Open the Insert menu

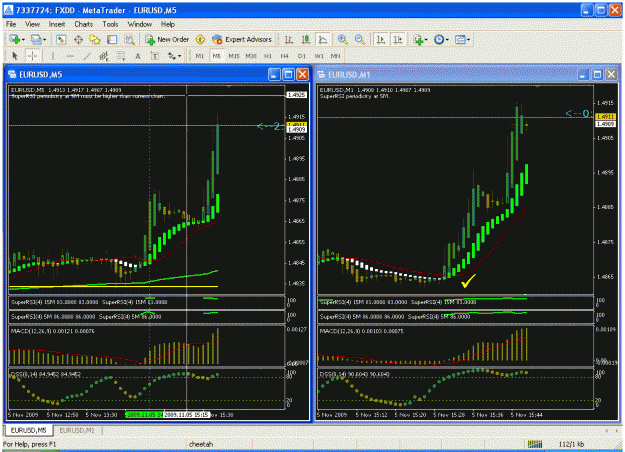pyautogui.click(x=57, y=24)
